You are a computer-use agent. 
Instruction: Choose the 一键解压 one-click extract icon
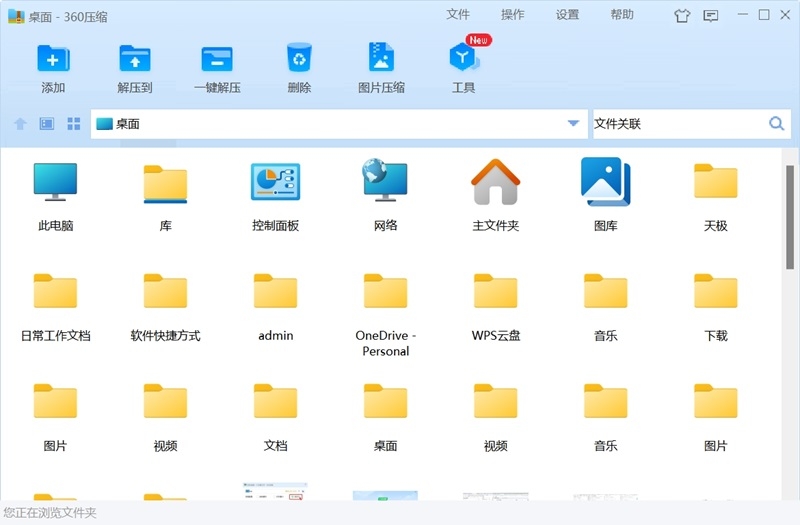(x=217, y=59)
